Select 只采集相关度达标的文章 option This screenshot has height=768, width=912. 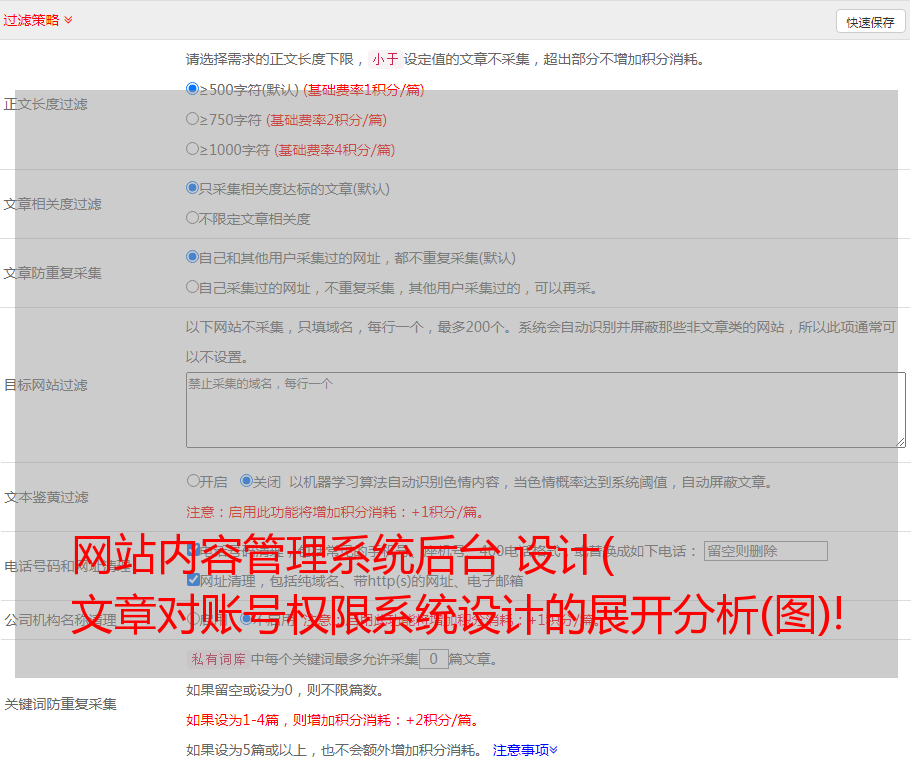pos(193,187)
